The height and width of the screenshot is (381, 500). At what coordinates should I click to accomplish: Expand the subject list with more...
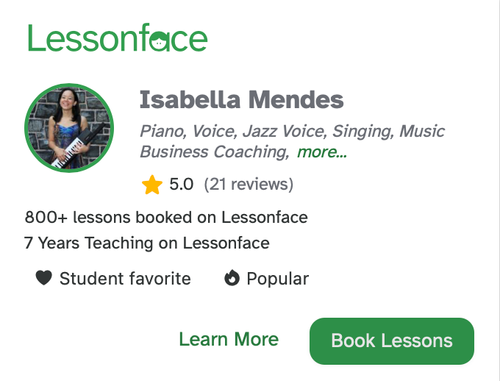(322, 152)
